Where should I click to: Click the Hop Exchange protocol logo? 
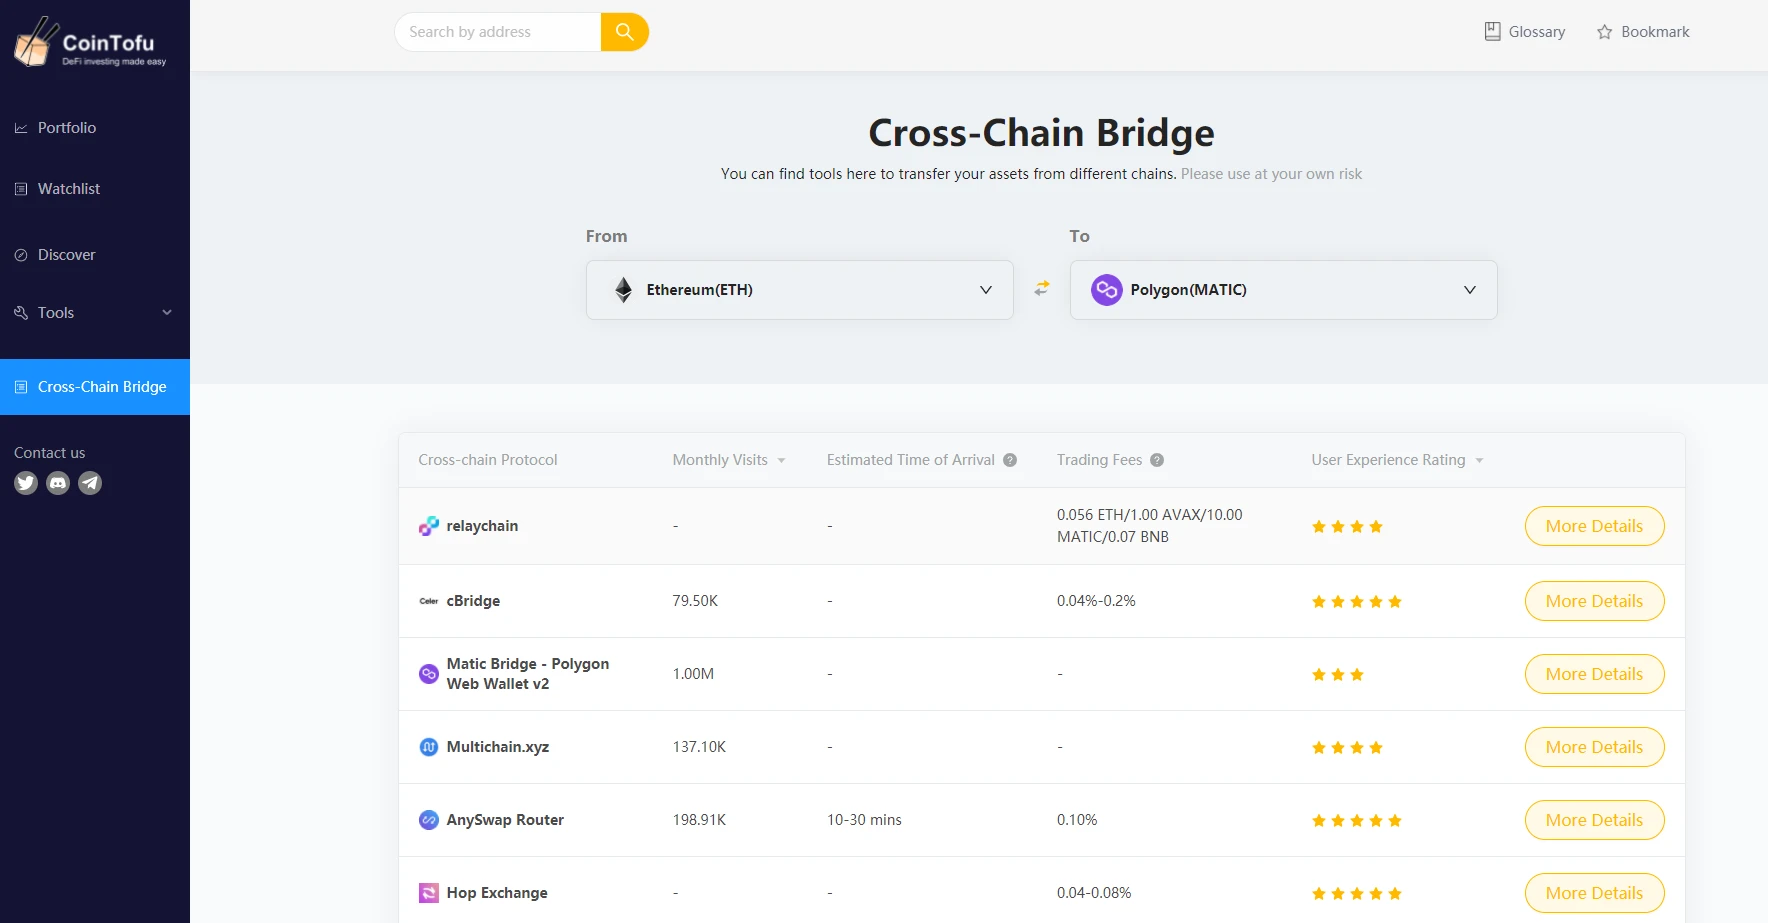pos(429,893)
